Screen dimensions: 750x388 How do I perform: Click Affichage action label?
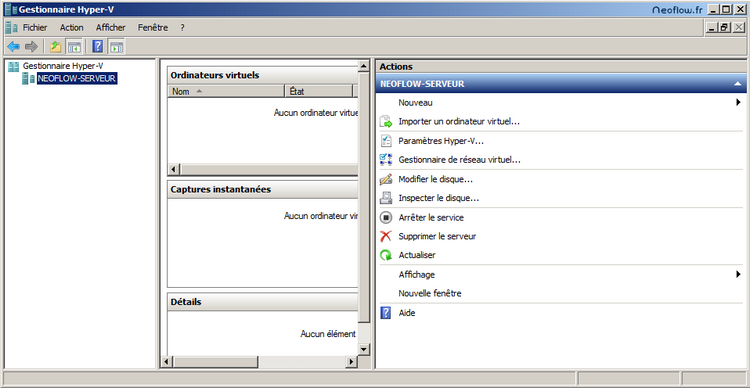point(417,275)
